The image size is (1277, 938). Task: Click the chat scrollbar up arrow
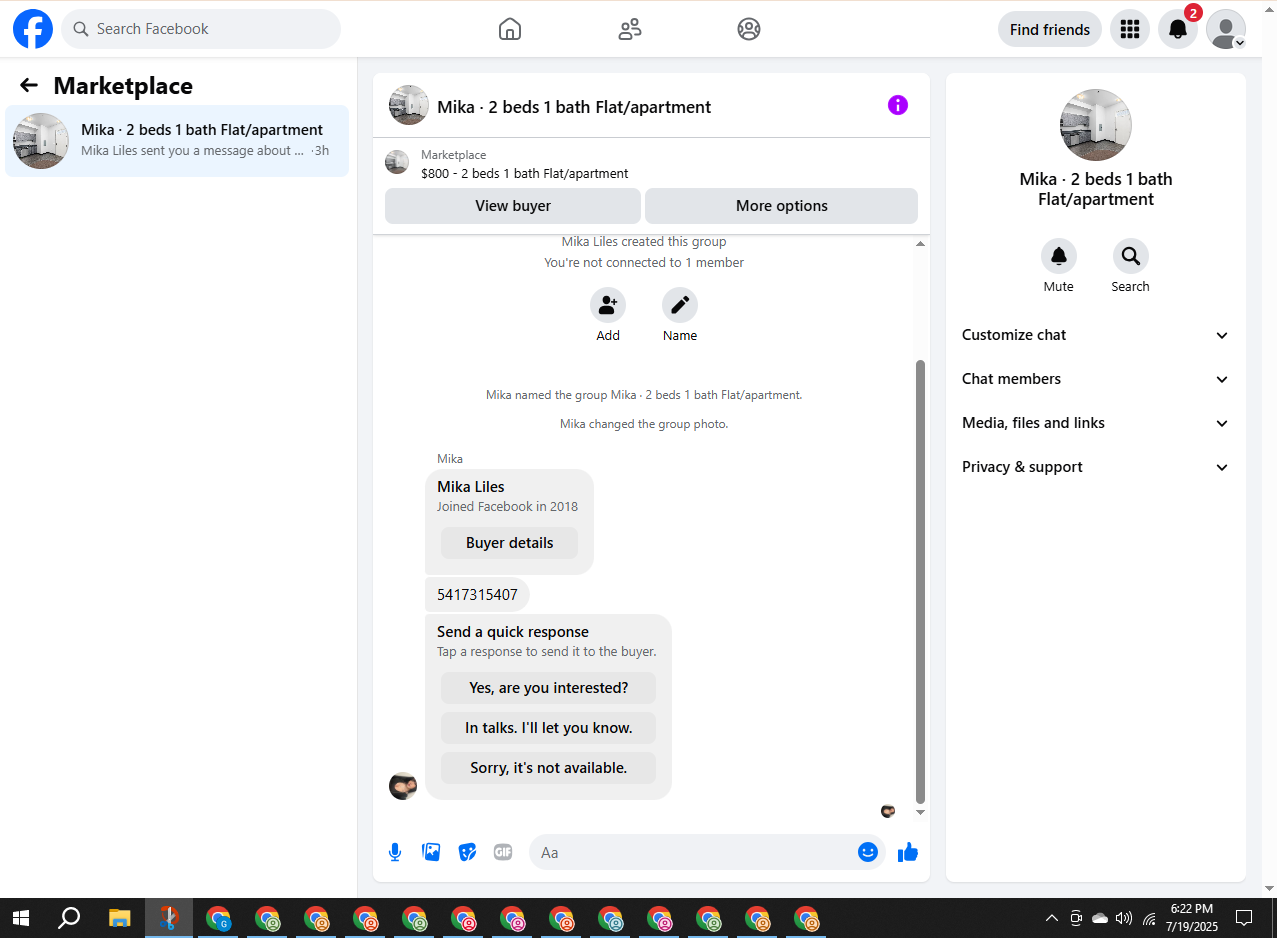tap(921, 243)
